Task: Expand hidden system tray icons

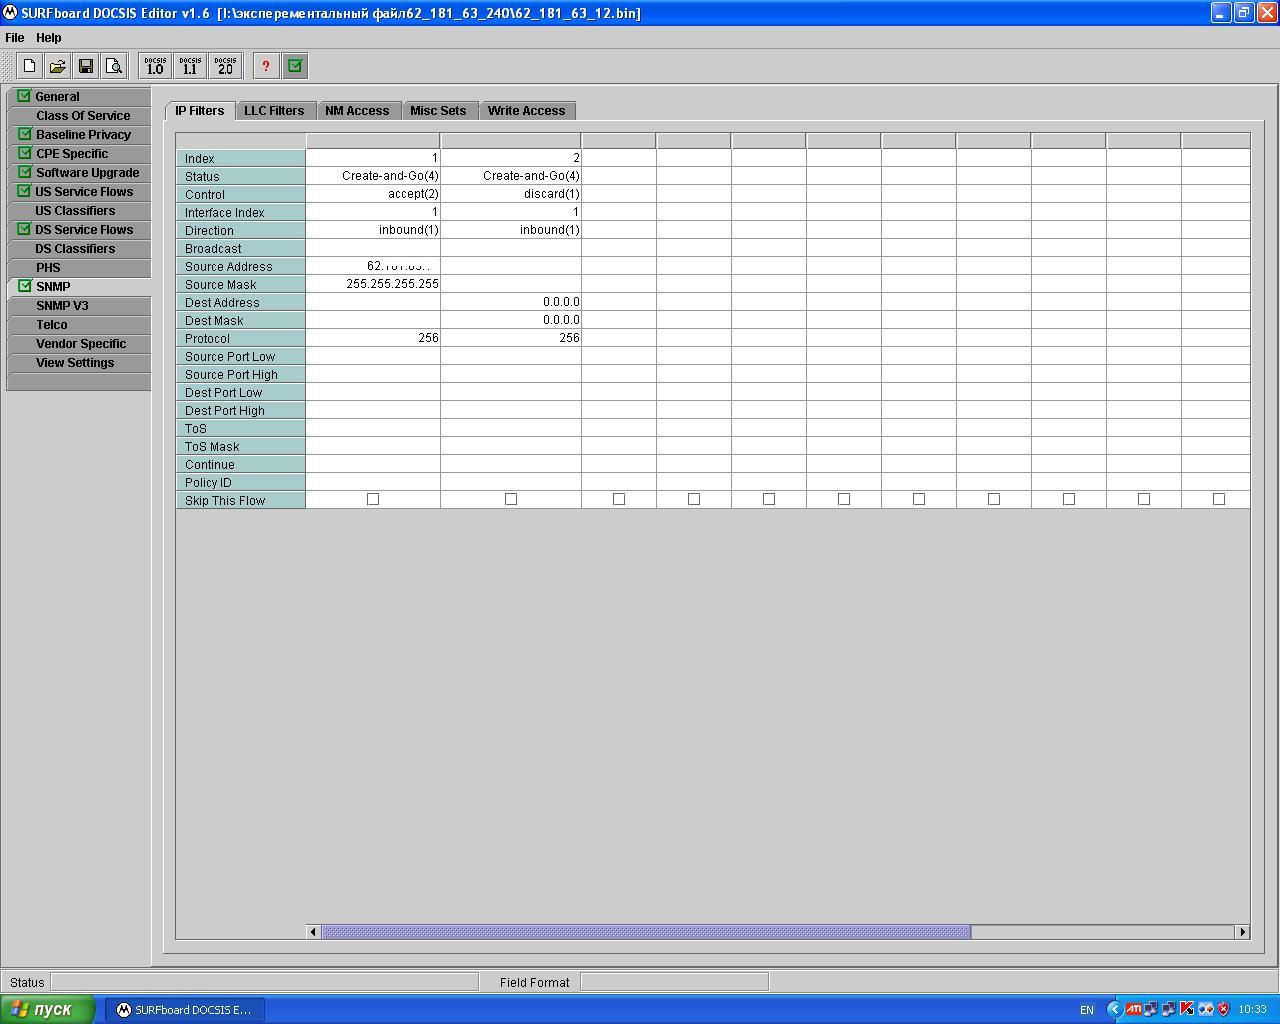Action: [x=1114, y=1009]
